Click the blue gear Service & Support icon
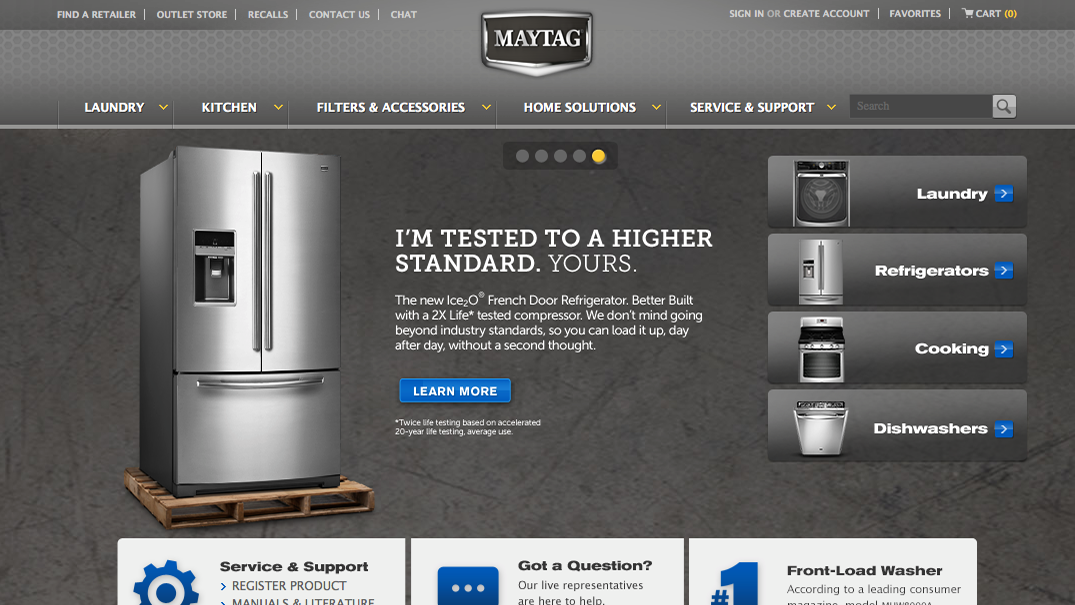 coord(166,582)
